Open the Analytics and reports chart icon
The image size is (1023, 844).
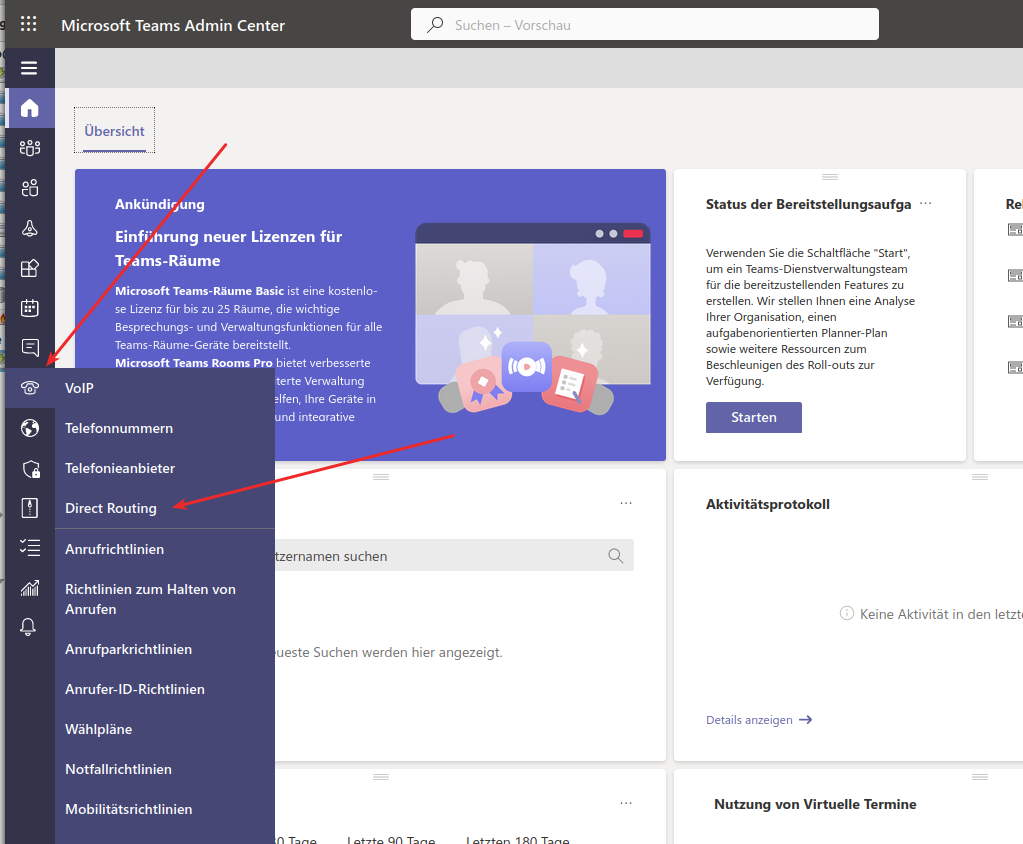click(x=30, y=588)
